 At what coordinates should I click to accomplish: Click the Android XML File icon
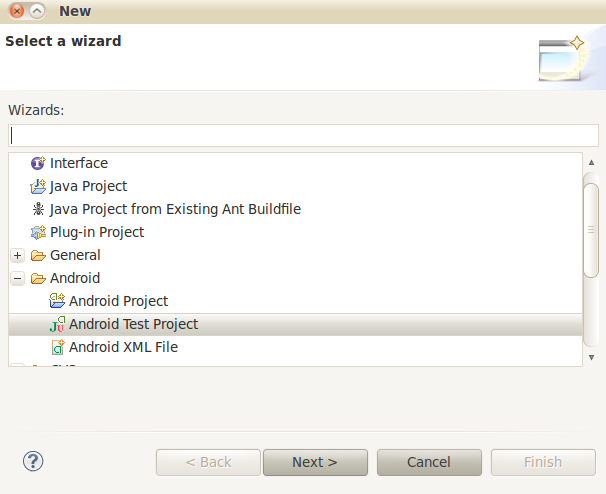(x=57, y=347)
